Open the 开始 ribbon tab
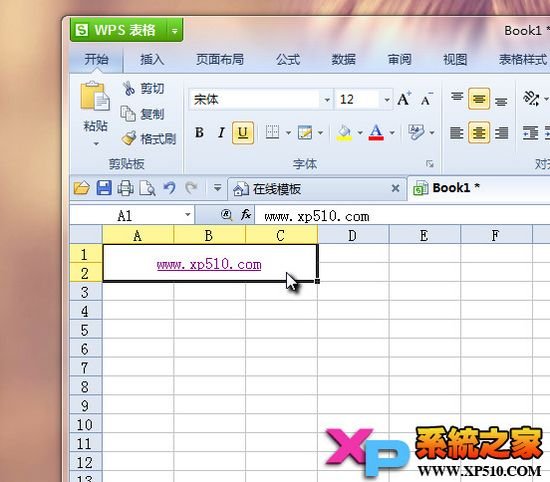 96,59
